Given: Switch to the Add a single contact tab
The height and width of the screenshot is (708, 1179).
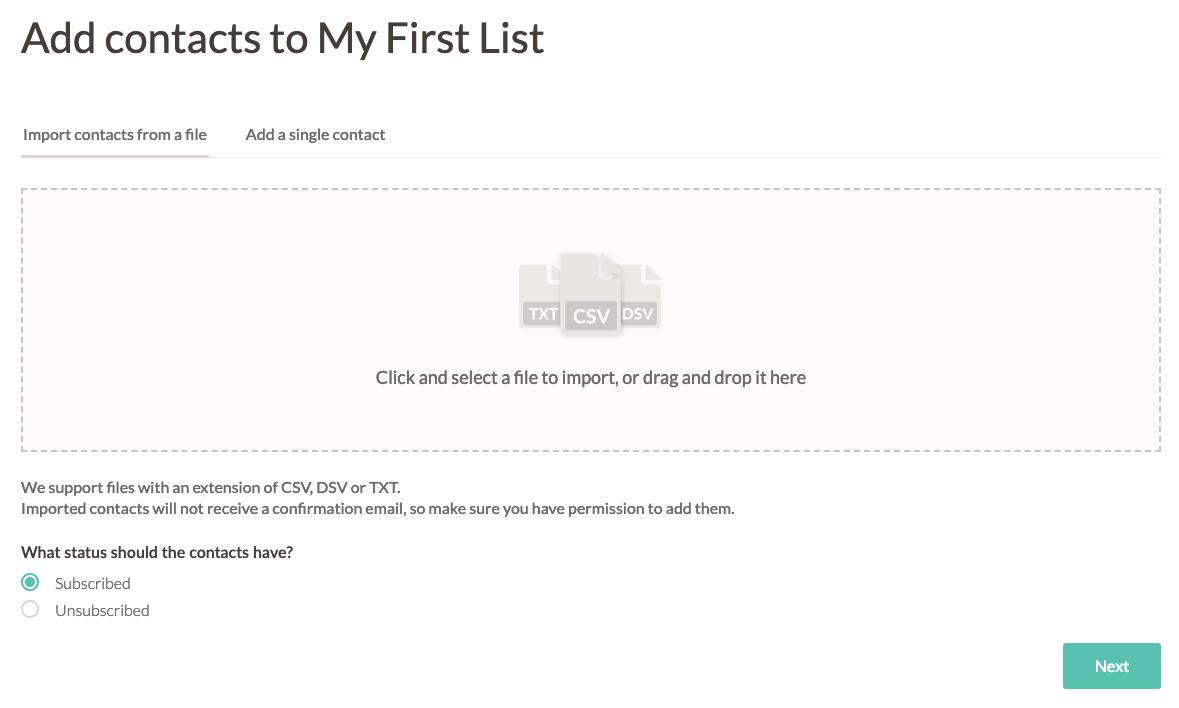Looking at the screenshot, I should coord(315,135).
